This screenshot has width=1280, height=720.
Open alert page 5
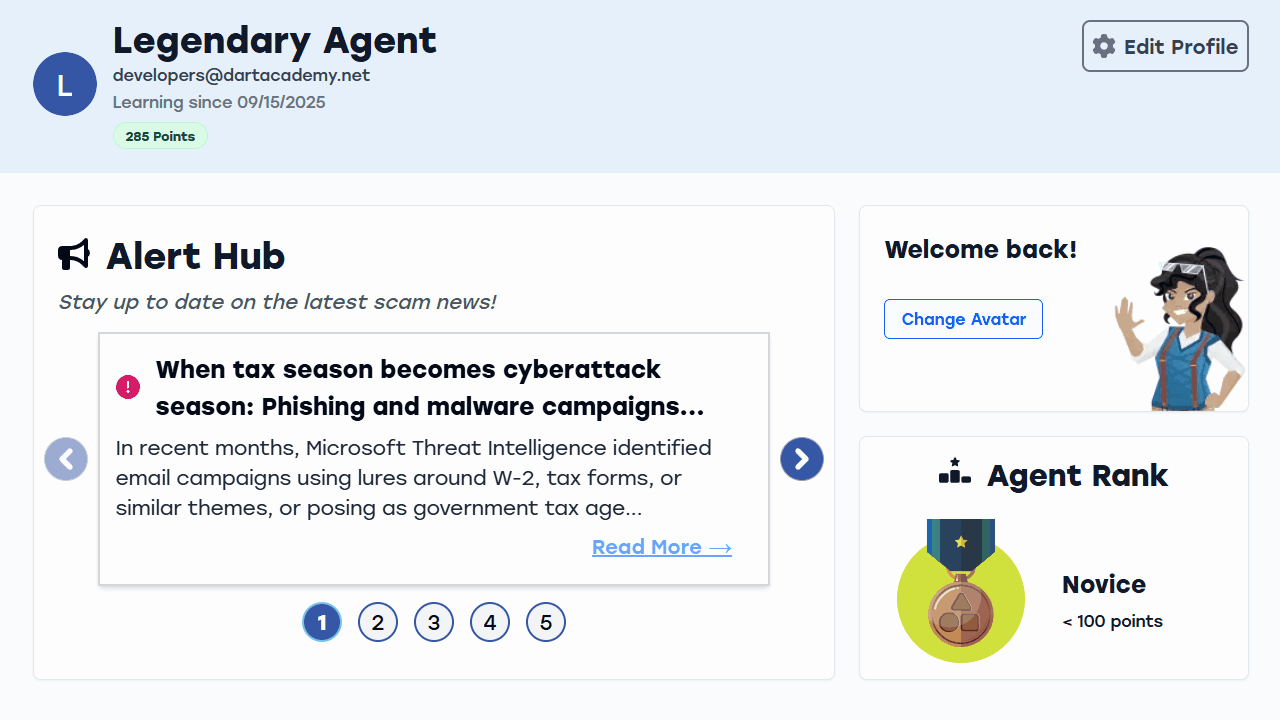pos(546,621)
